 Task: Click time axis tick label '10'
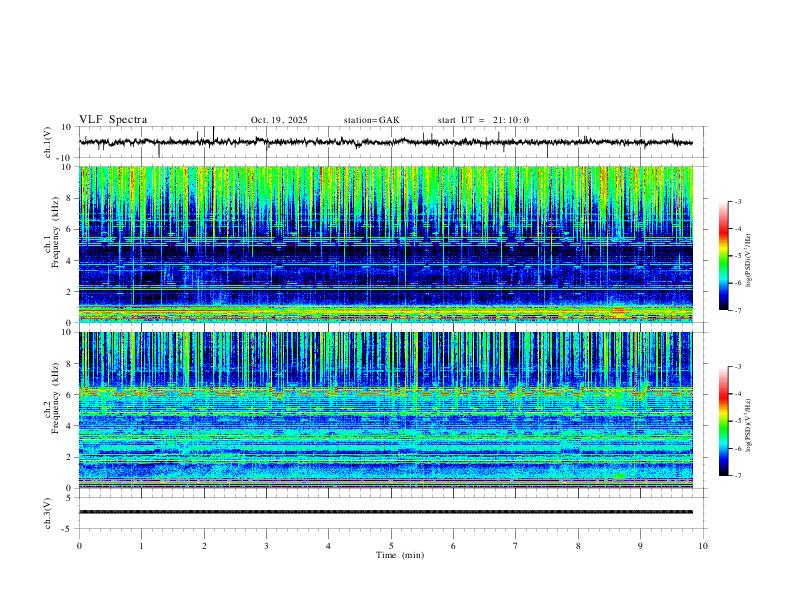[703, 546]
